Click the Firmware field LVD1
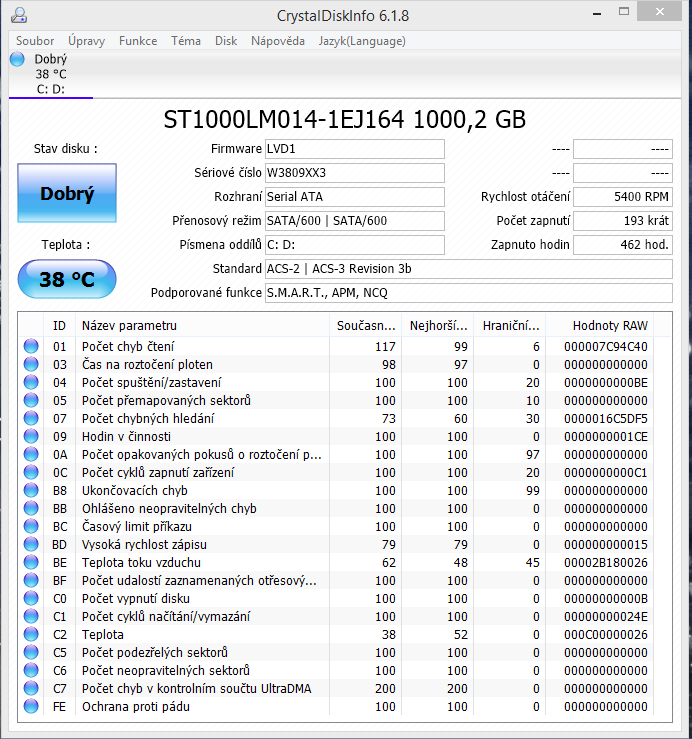 click(x=354, y=149)
